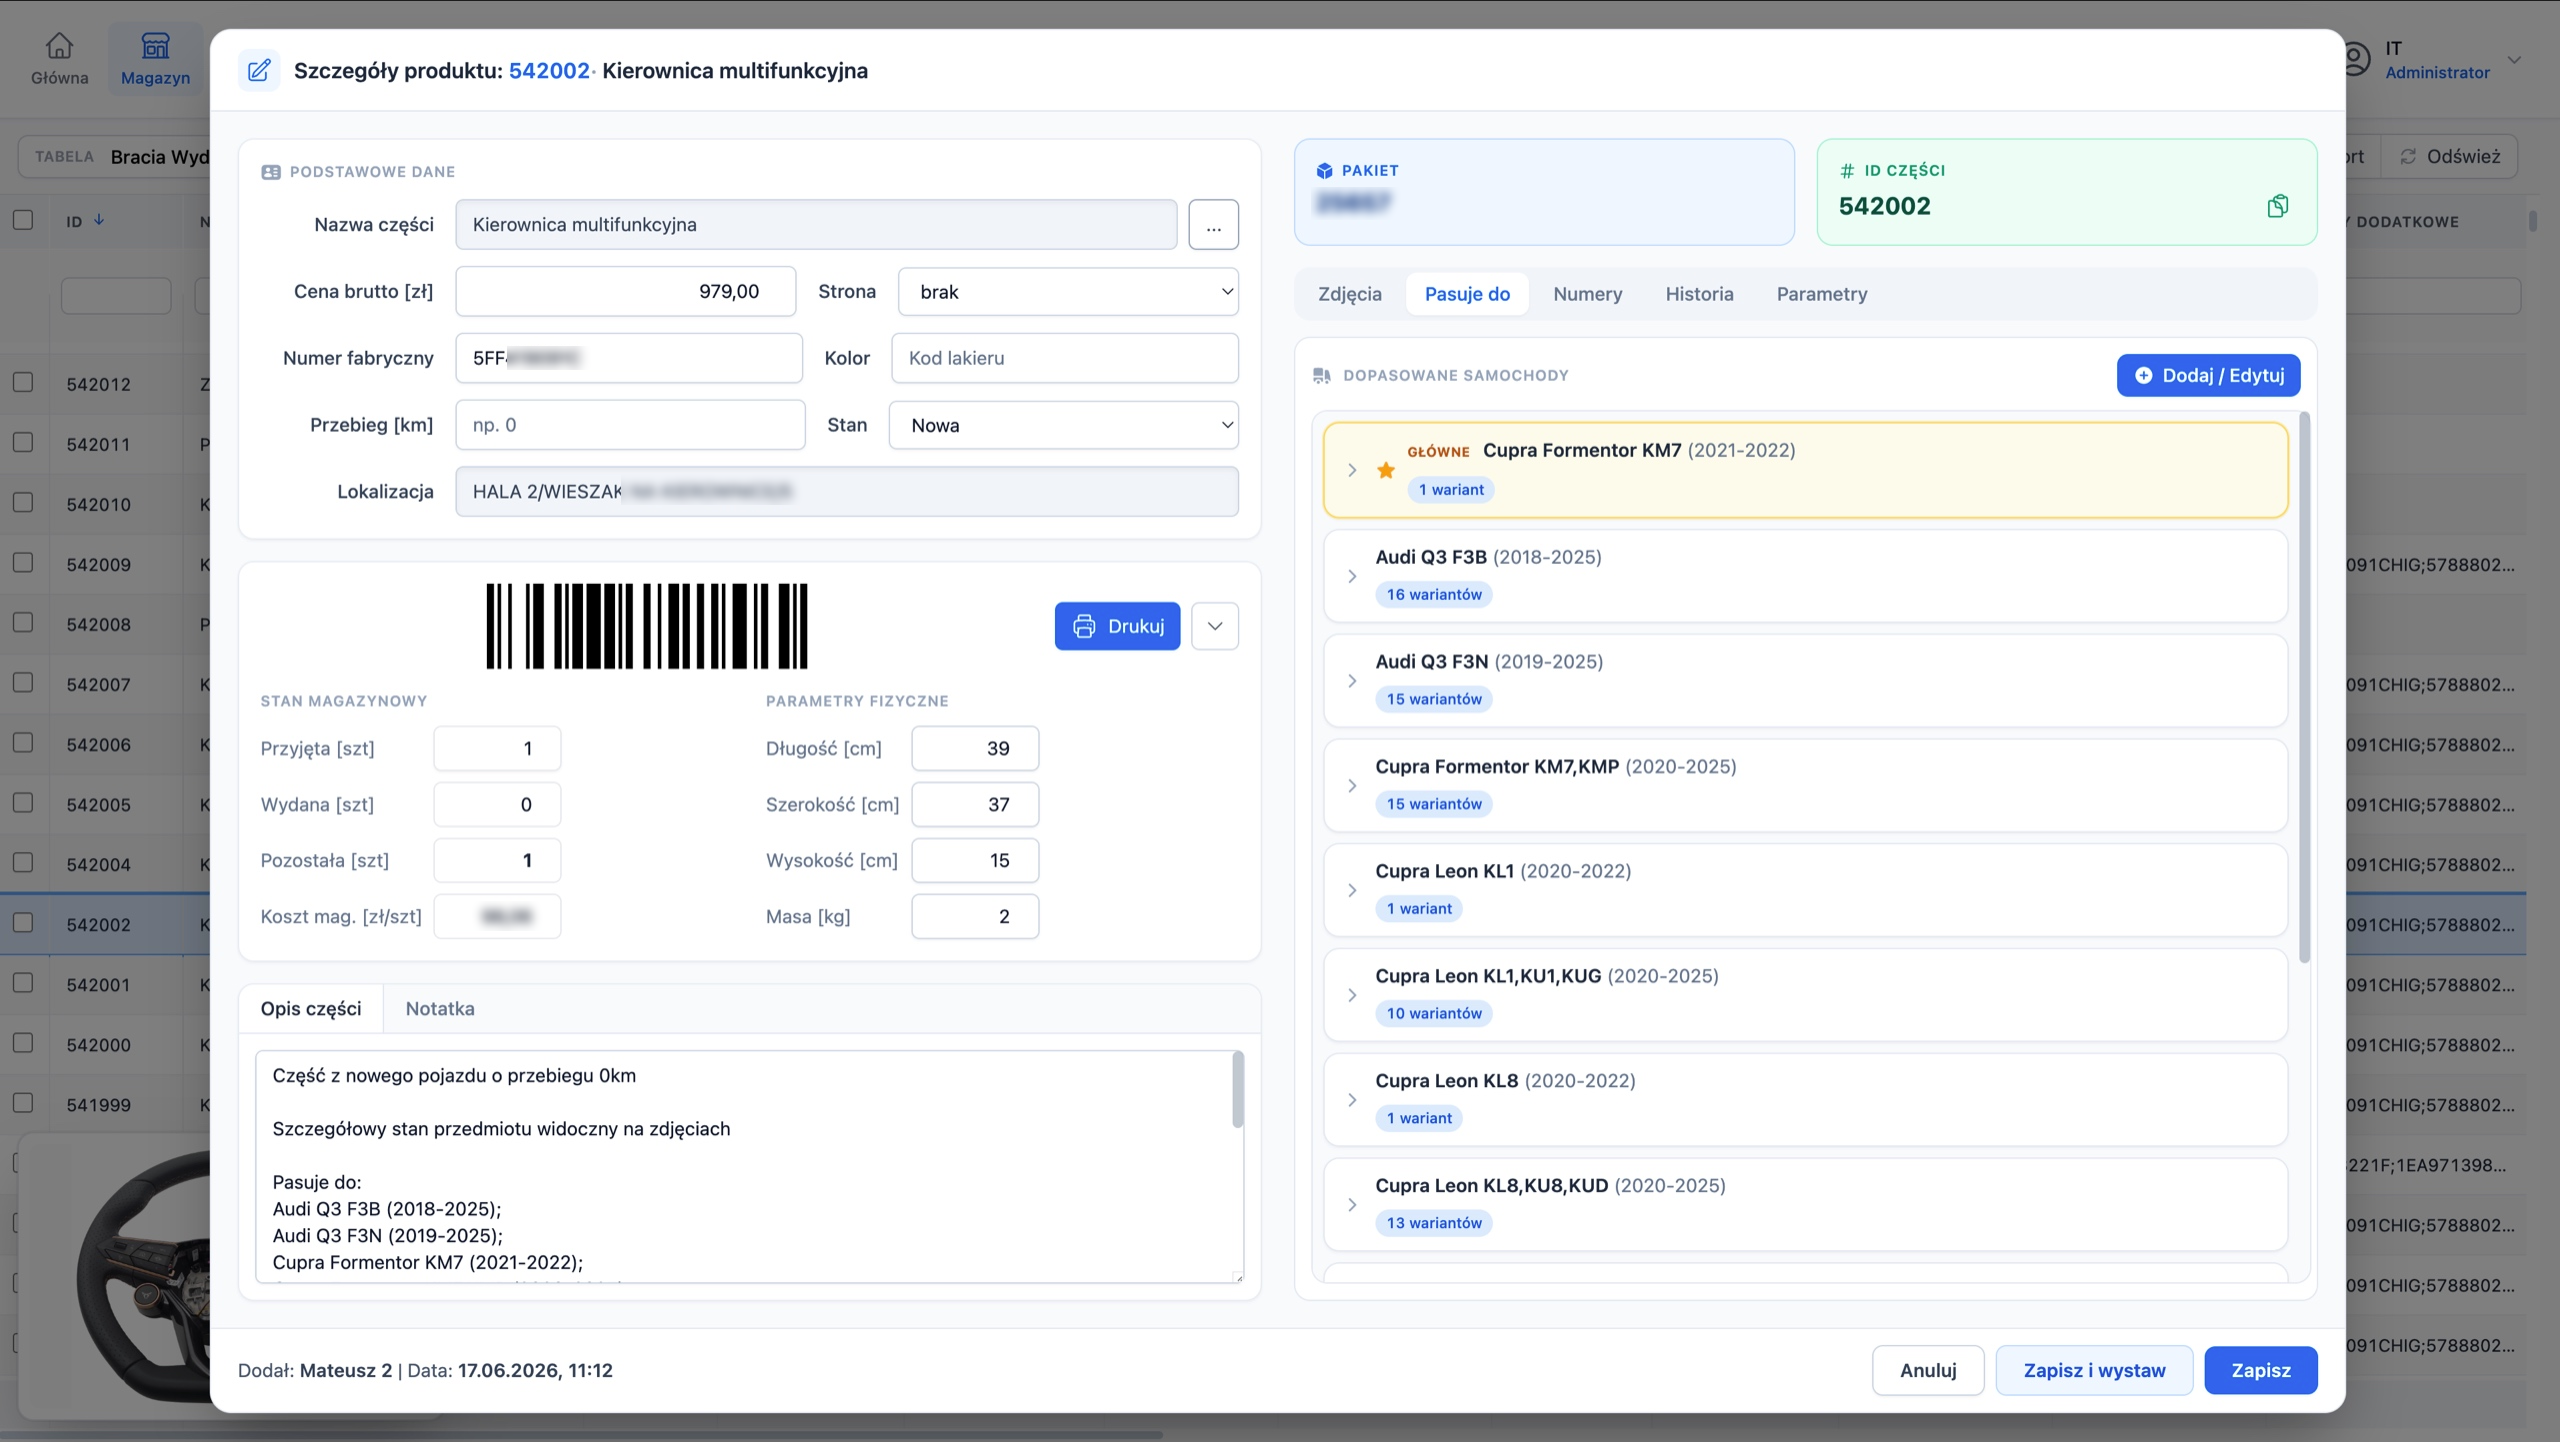Viewport: 2560px width, 1442px height.
Task: Click the Cupra Leon KL1,KU1,KUG entry
Action: 1805,995
